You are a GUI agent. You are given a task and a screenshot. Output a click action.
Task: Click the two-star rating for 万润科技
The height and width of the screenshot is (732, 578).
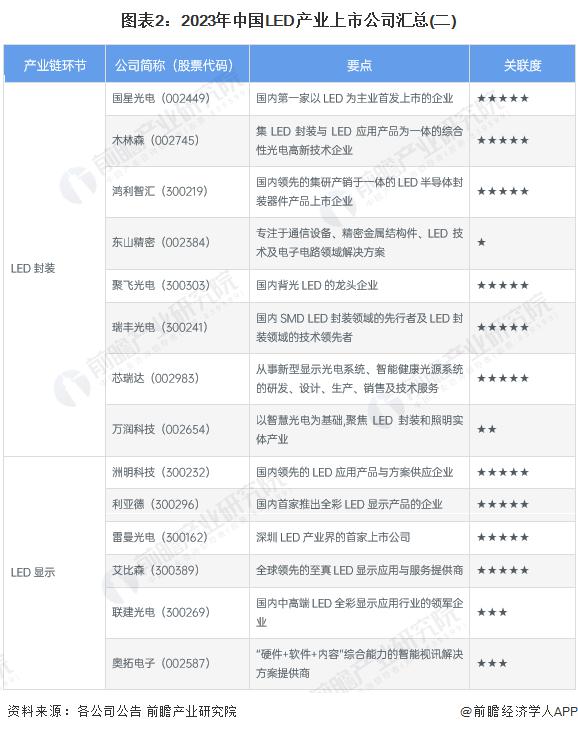click(486, 429)
